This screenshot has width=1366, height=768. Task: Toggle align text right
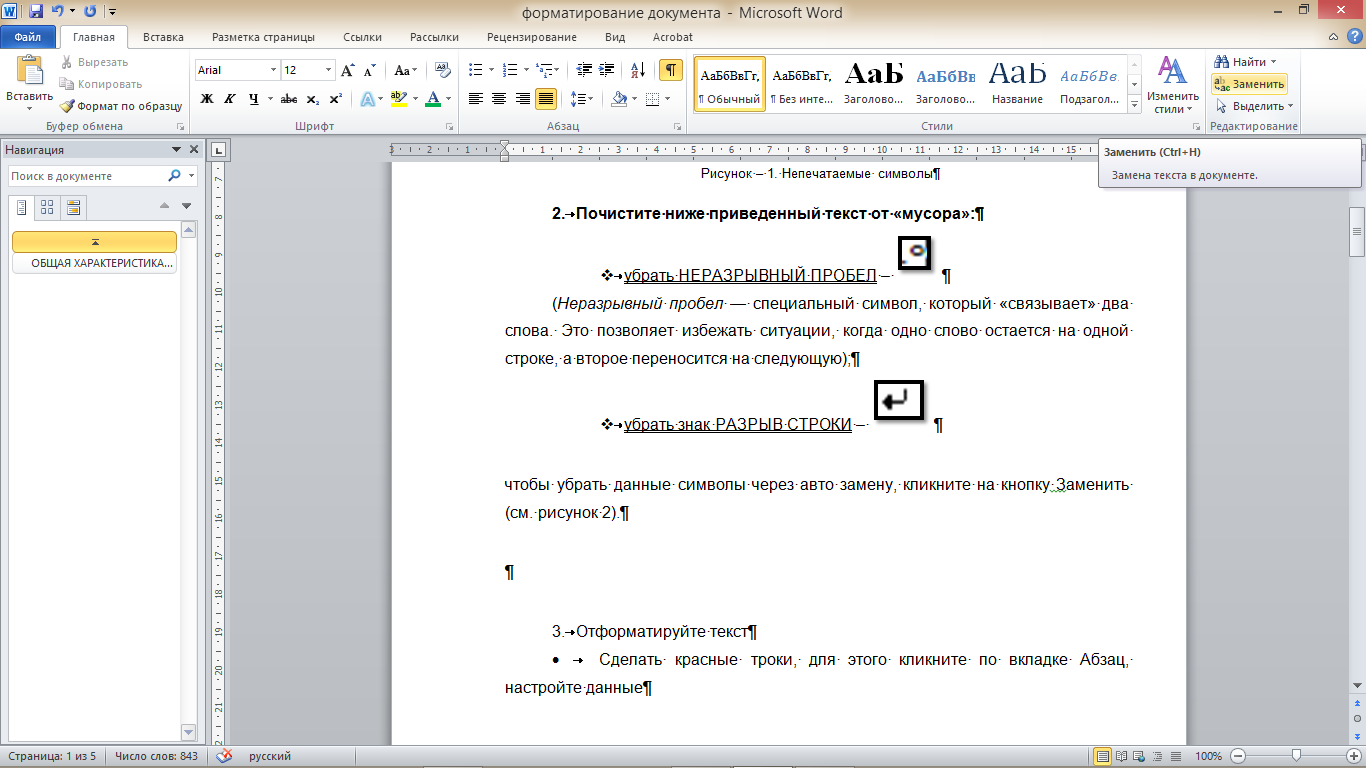[x=522, y=98]
